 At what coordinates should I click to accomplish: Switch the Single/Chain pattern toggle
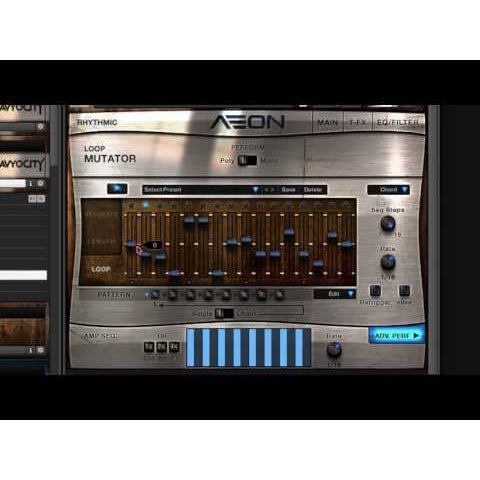(224, 313)
